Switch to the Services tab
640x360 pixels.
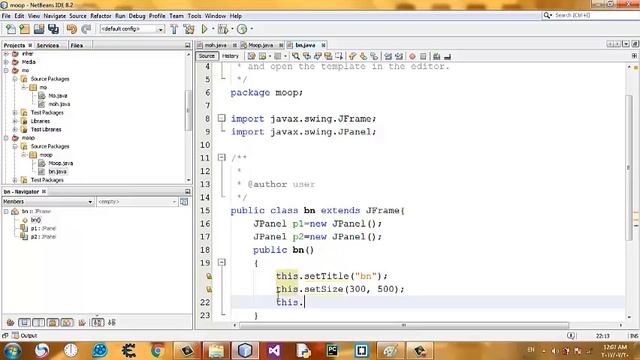click(48, 45)
